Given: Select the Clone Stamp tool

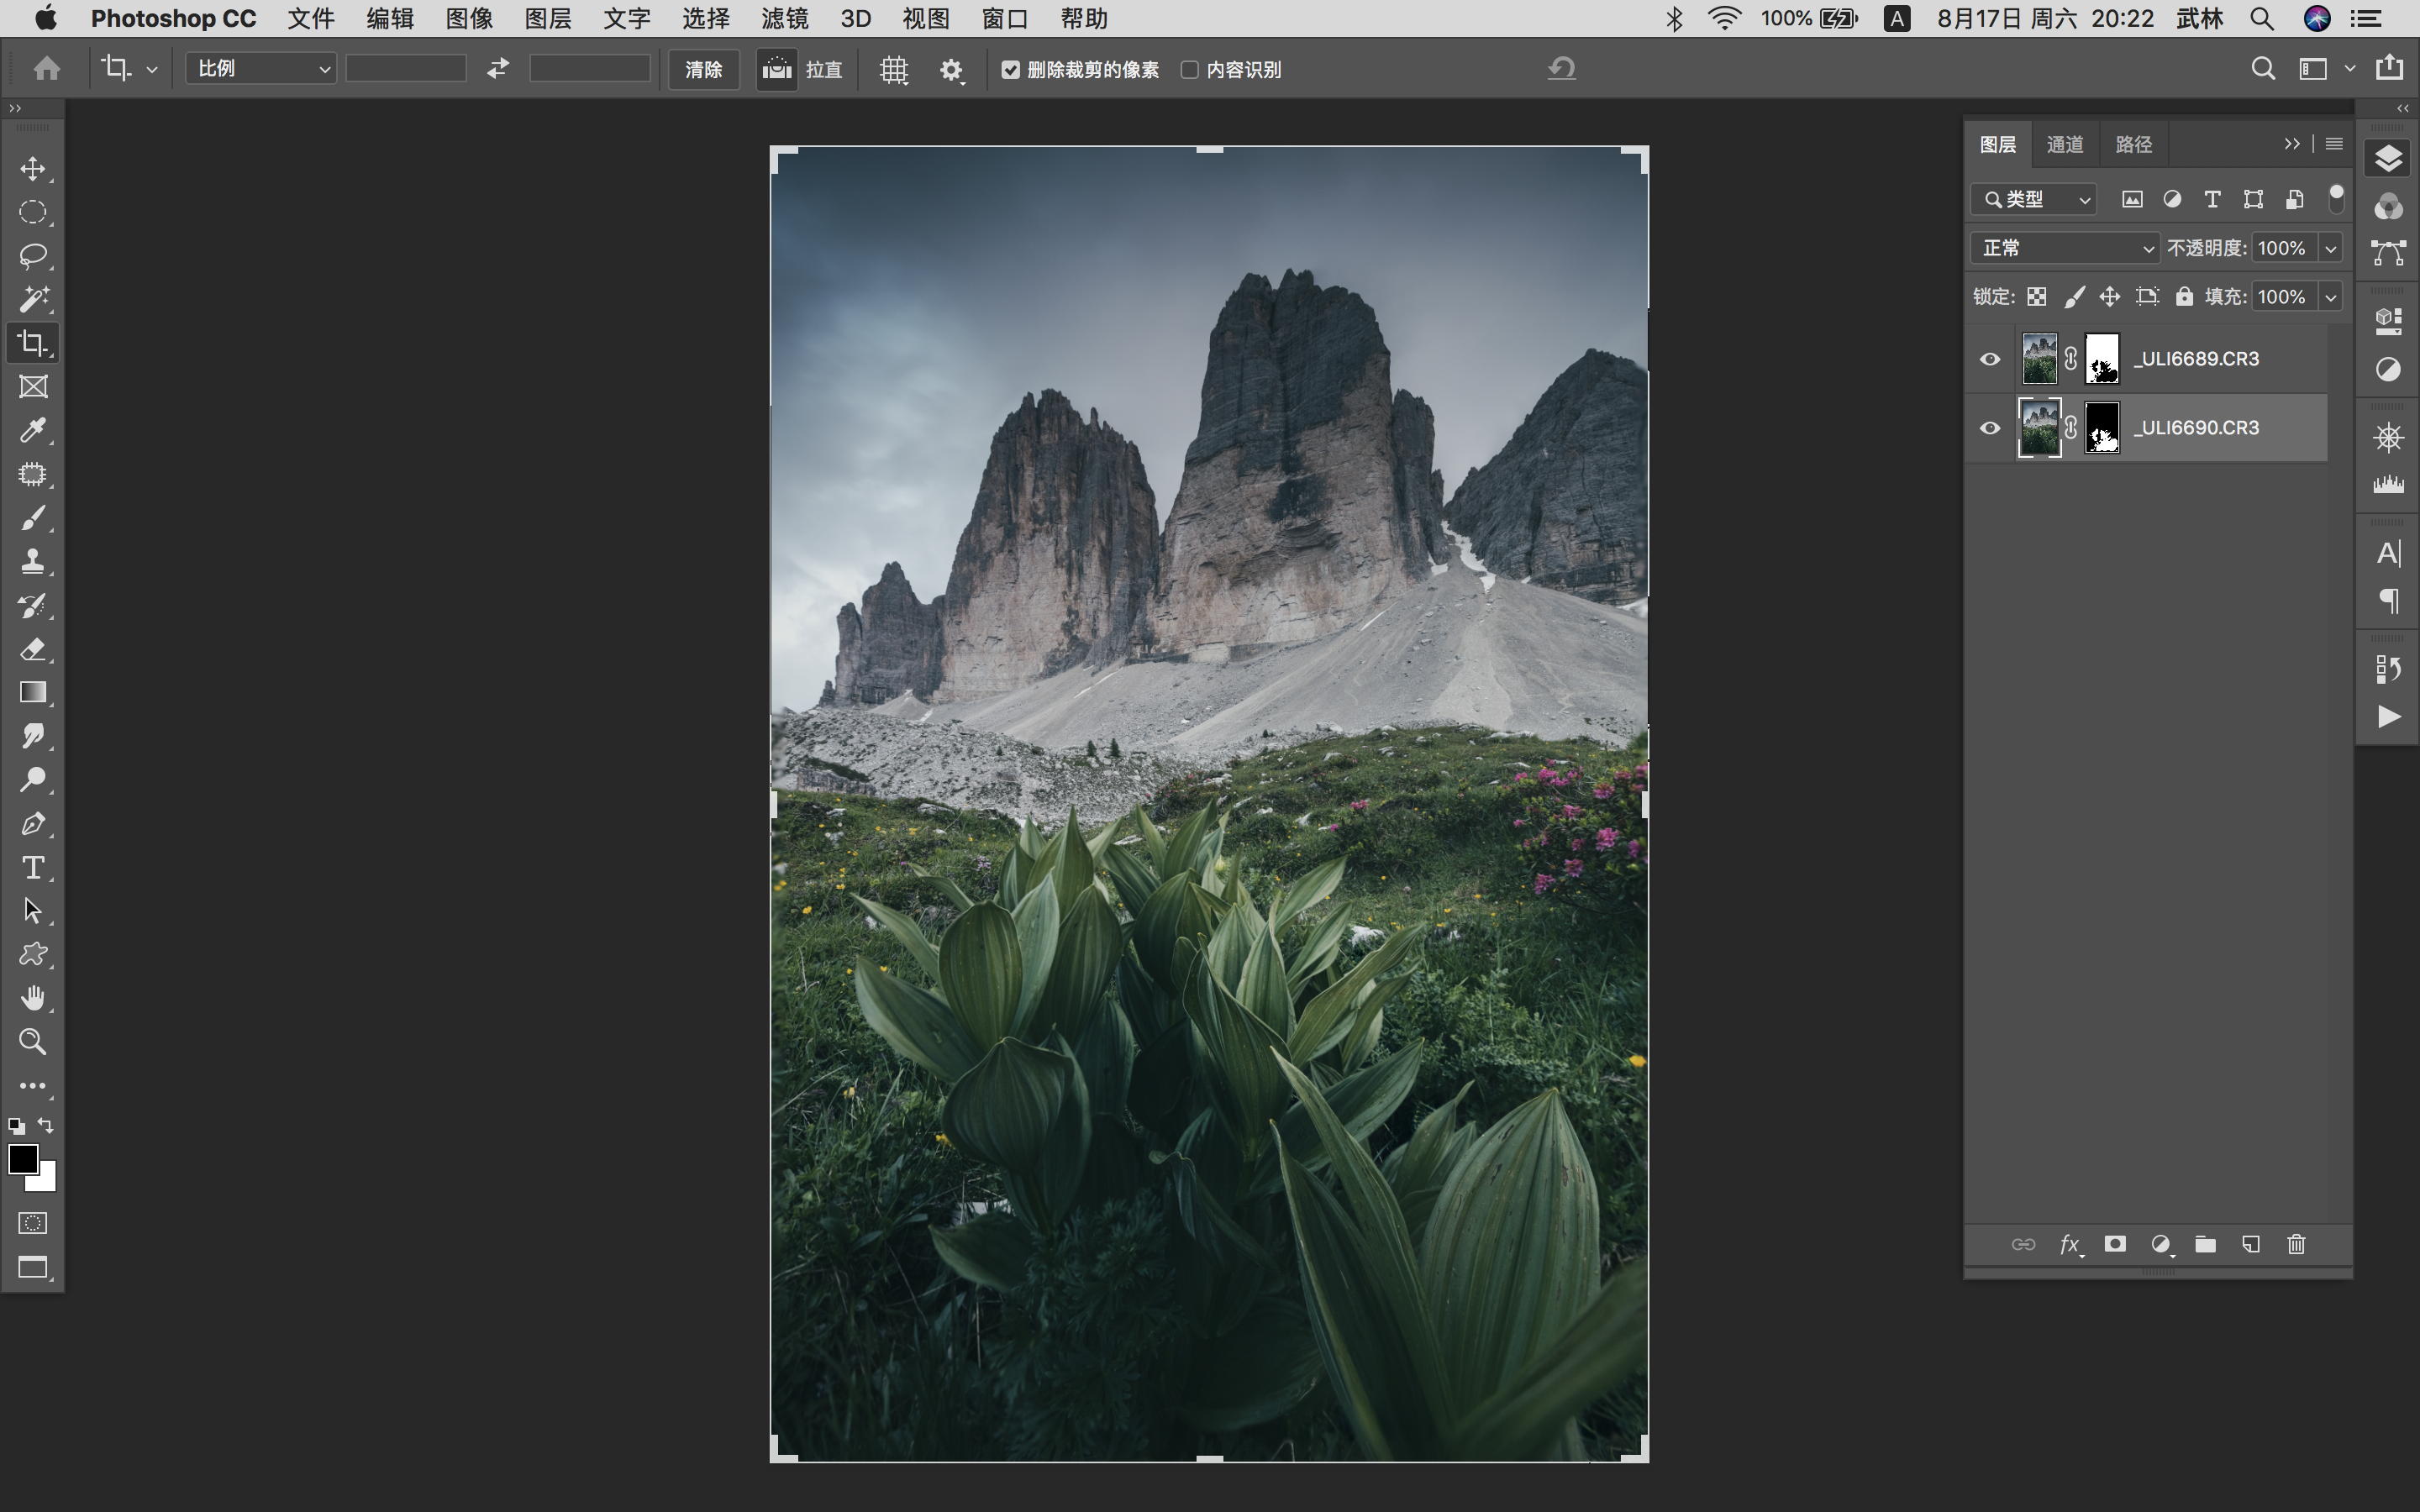Looking at the screenshot, I should (x=33, y=561).
